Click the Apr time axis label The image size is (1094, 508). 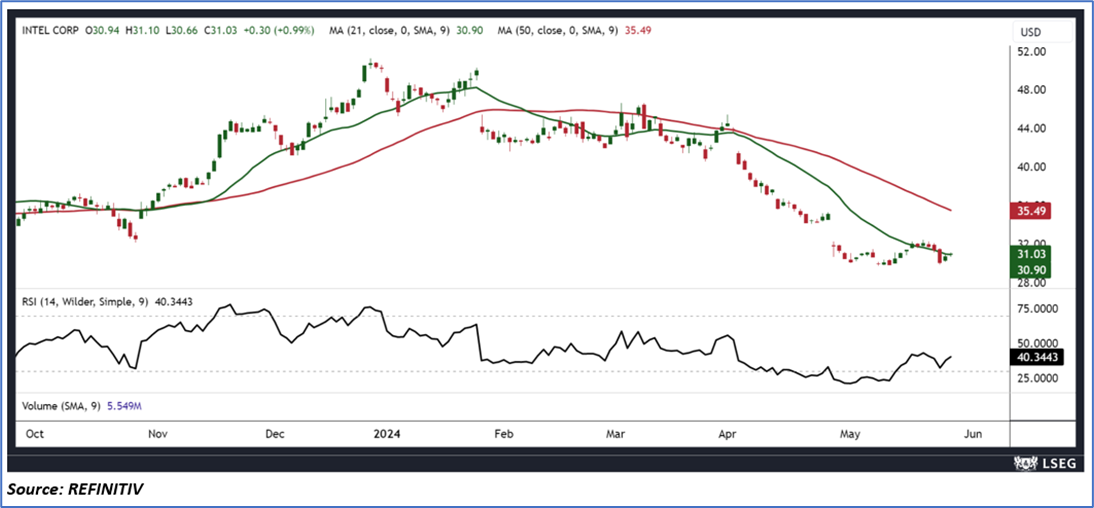728,433
